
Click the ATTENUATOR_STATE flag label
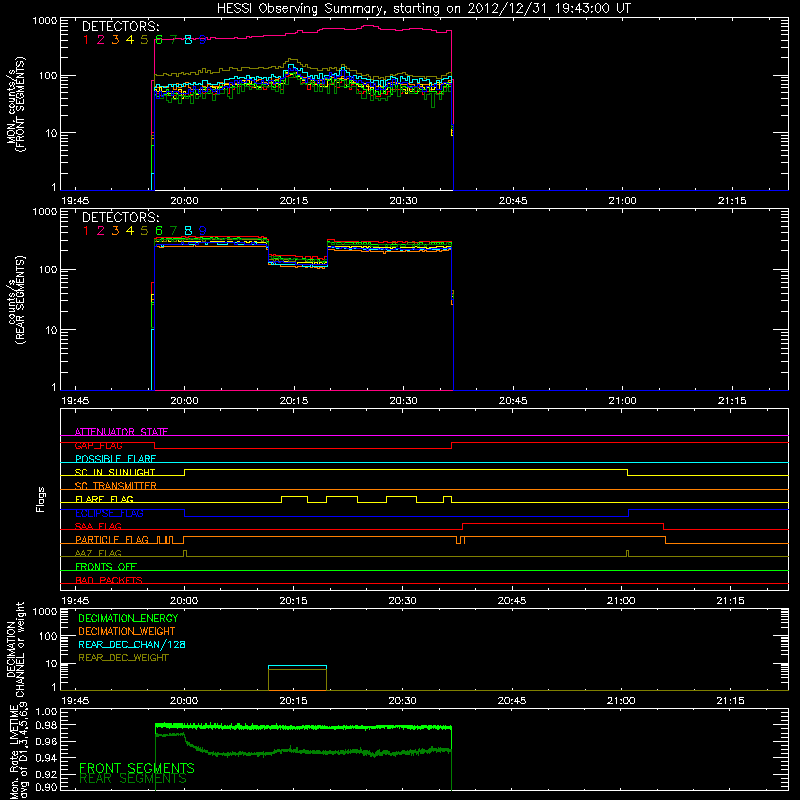click(121, 432)
